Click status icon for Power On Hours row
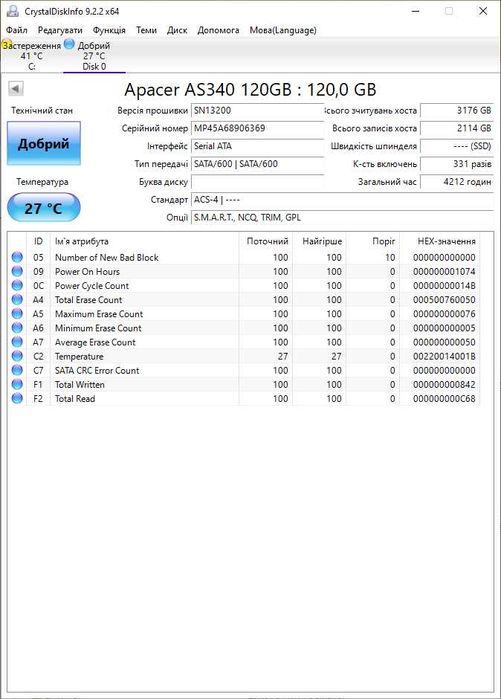 pyautogui.click(x=17, y=271)
